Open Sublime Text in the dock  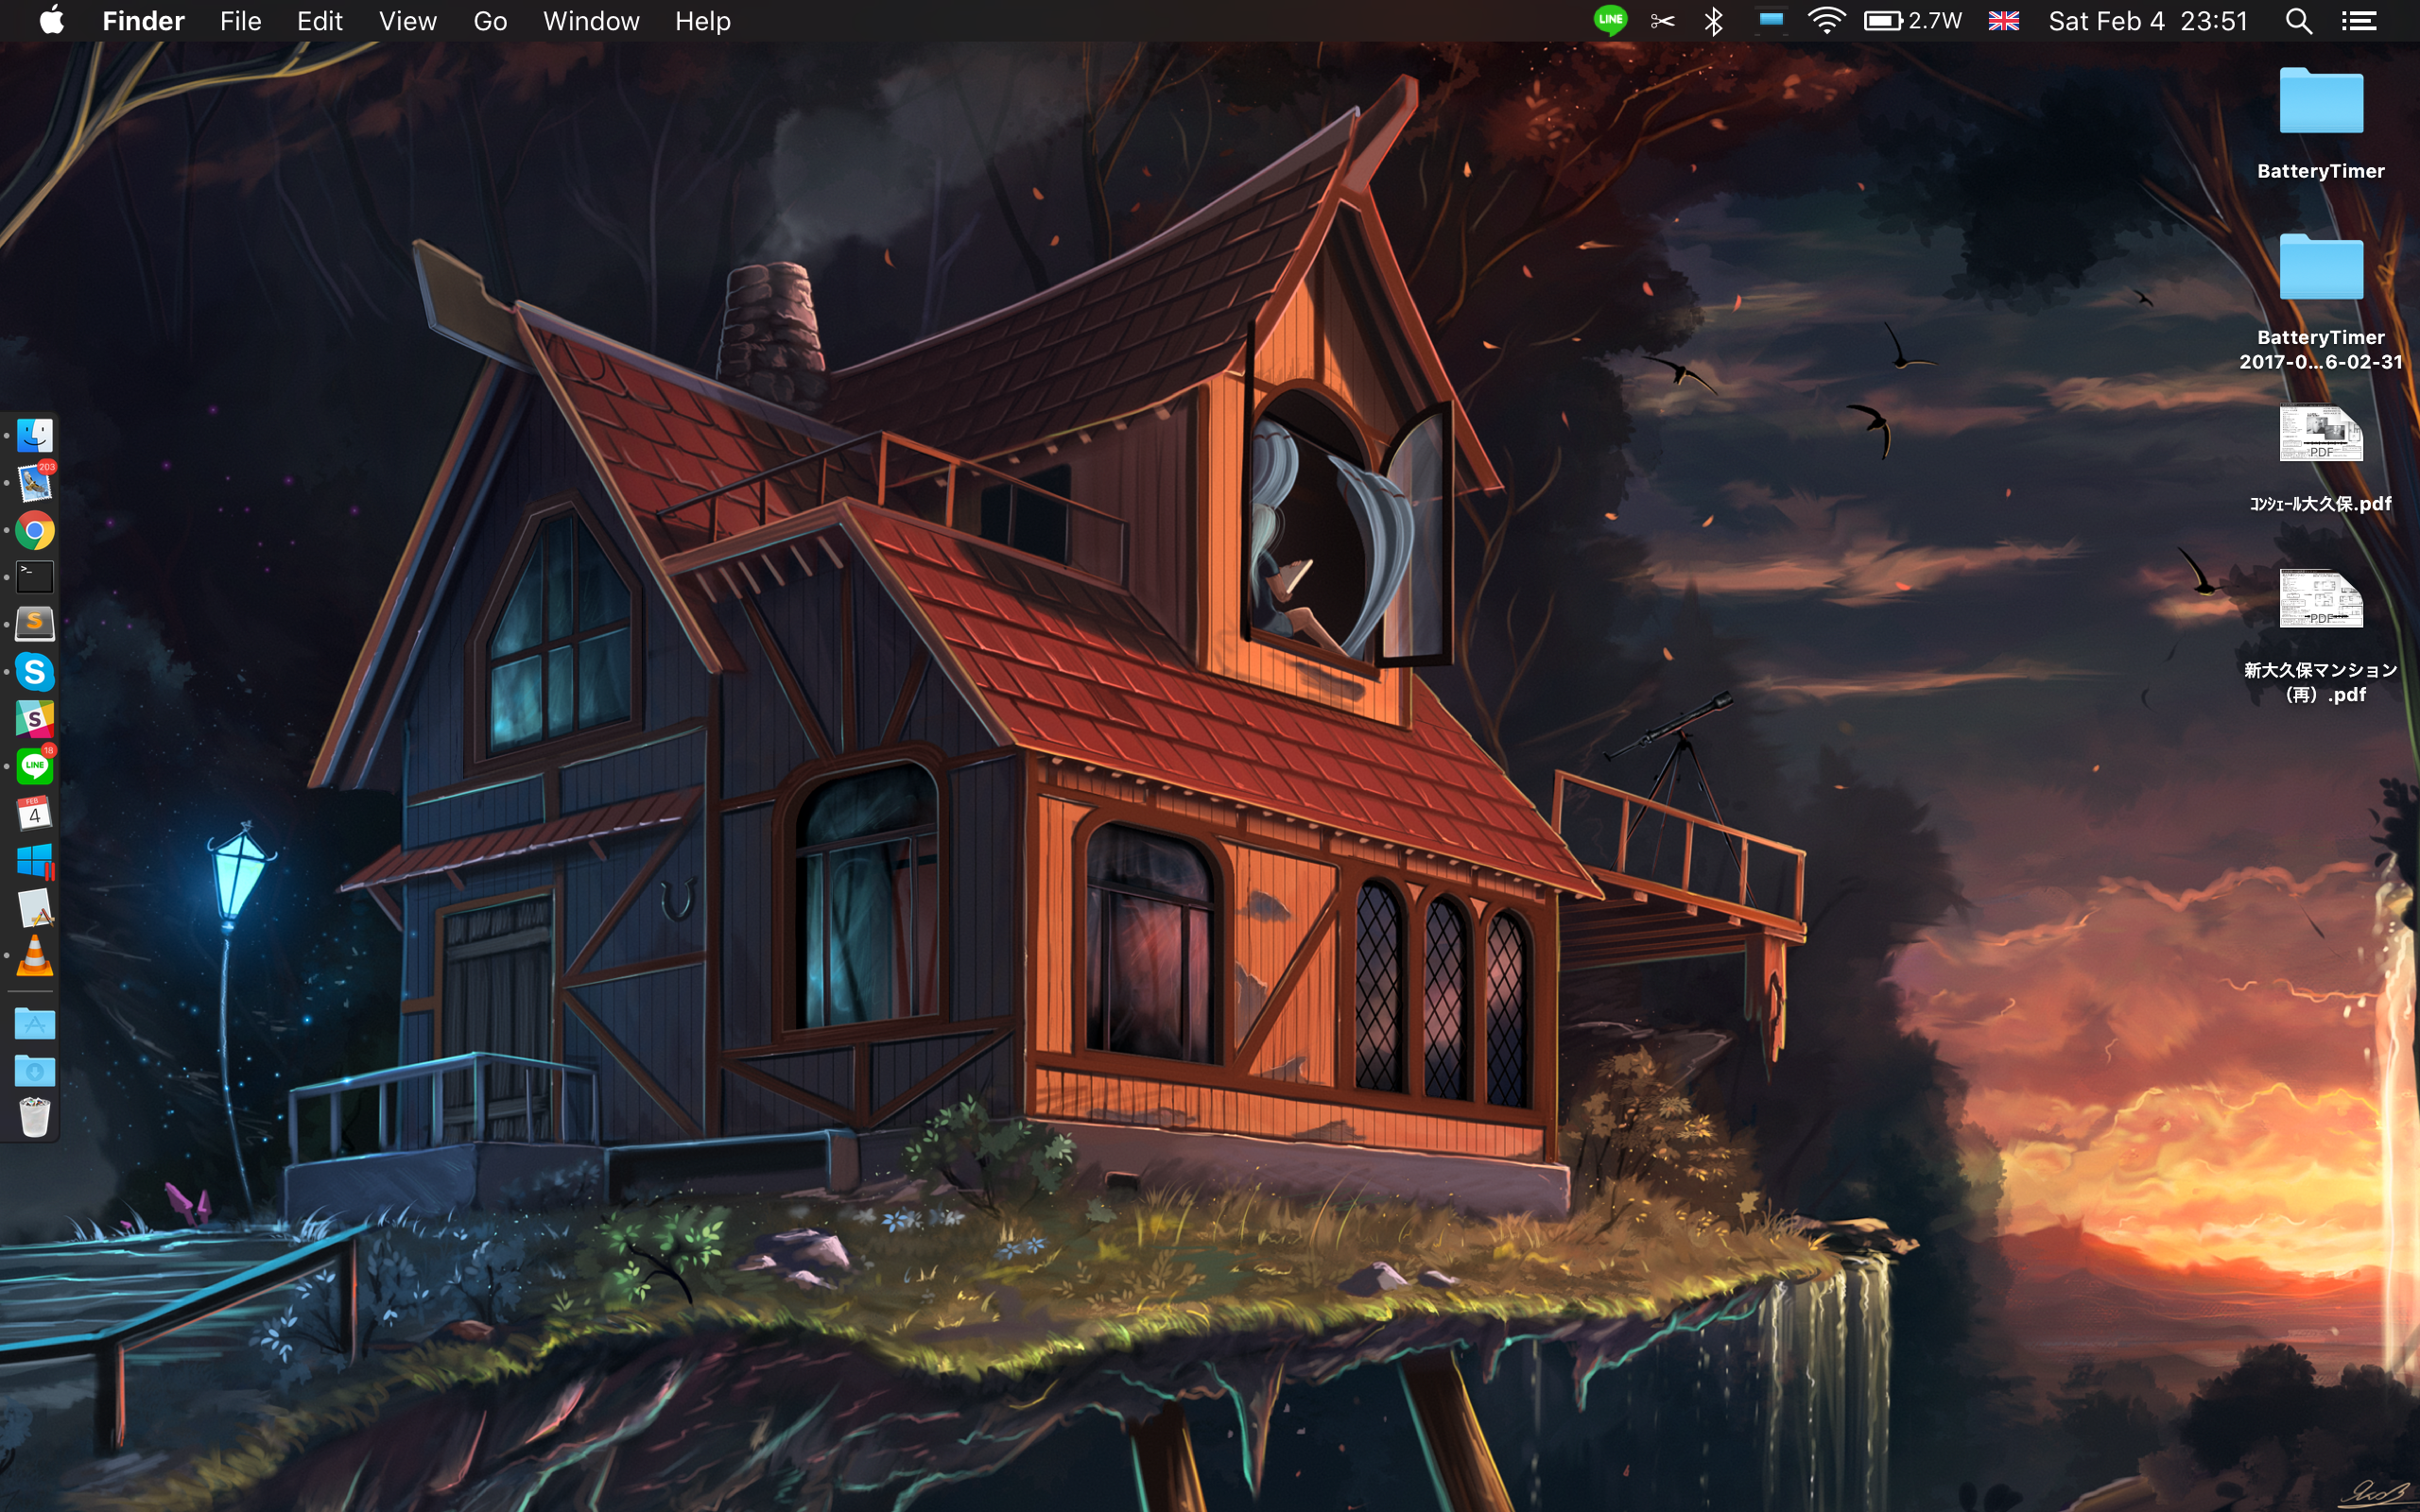click(35, 624)
